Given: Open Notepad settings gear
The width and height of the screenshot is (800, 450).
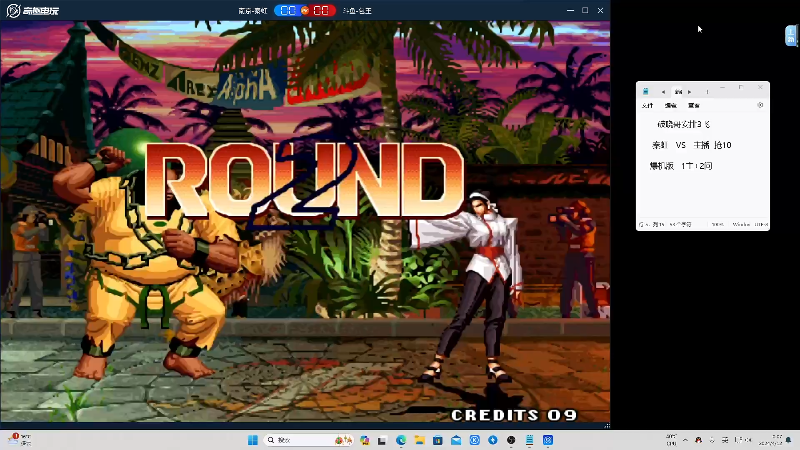Looking at the screenshot, I should (x=760, y=105).
